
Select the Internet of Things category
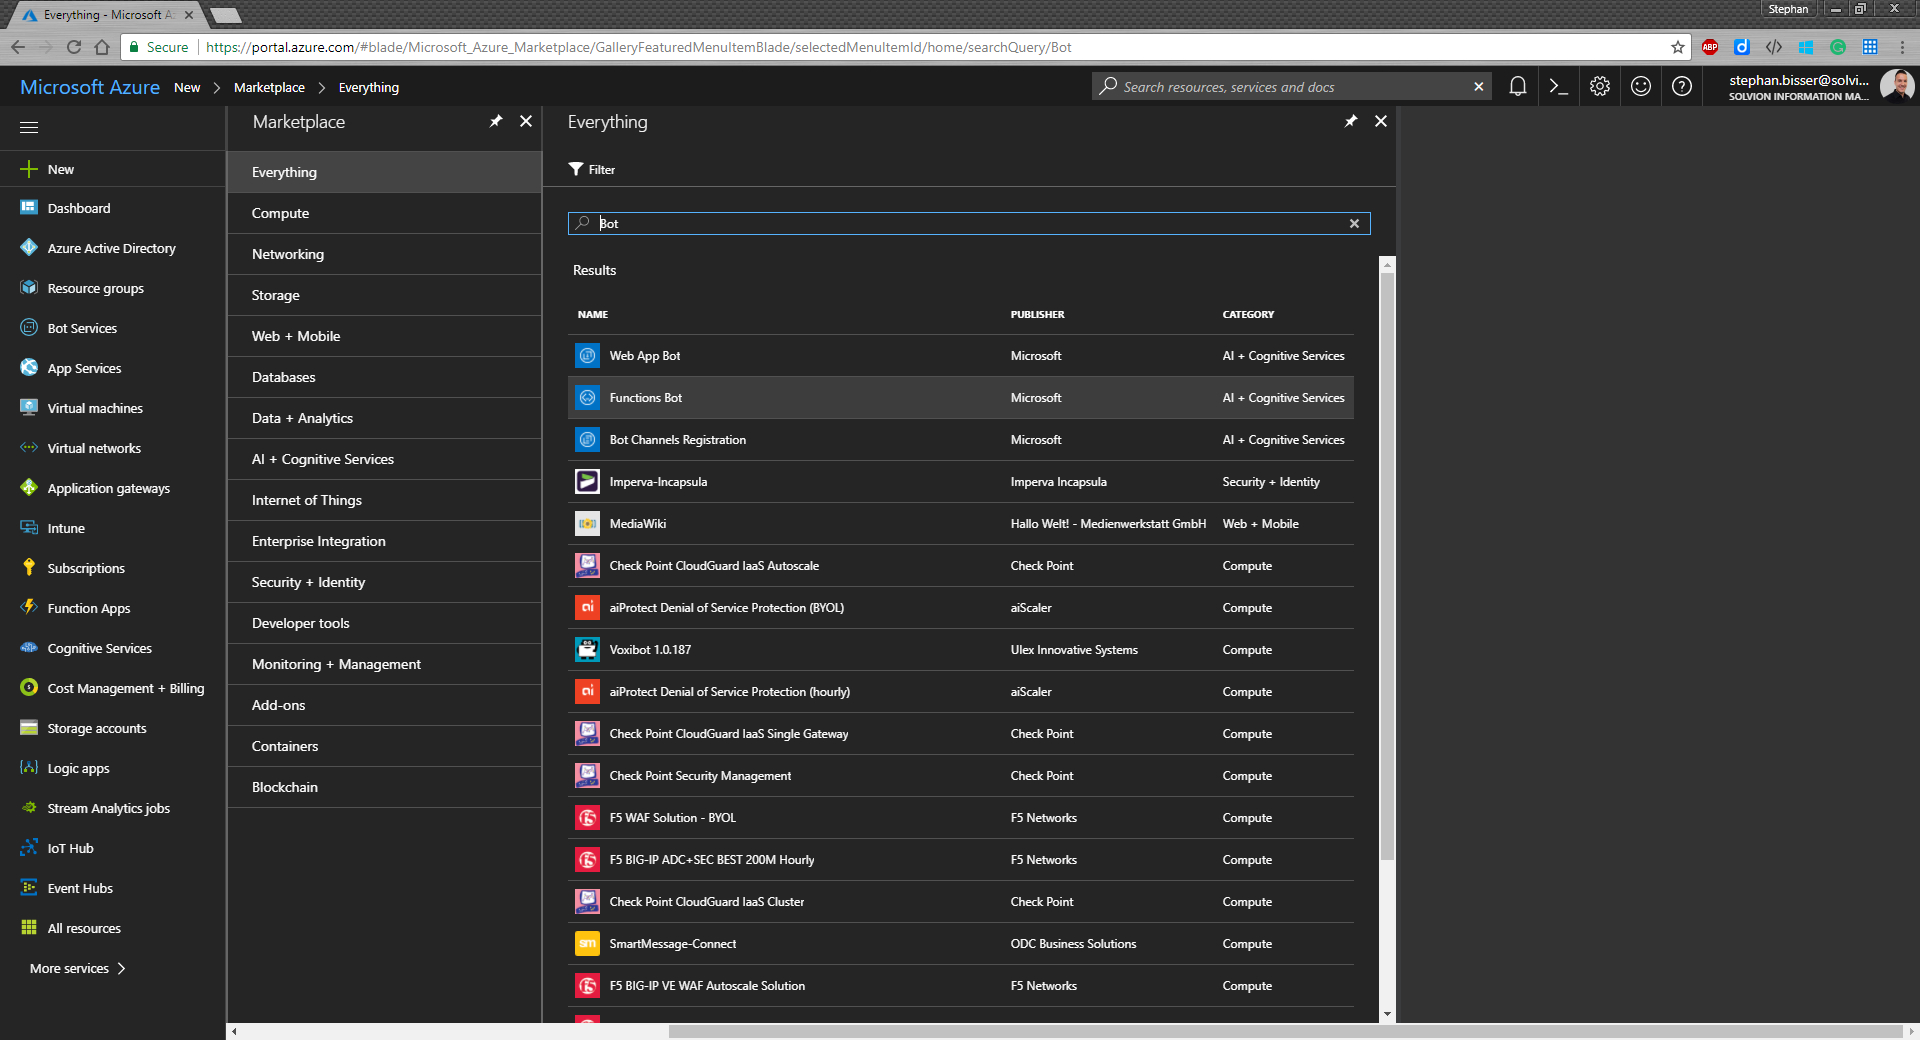coord(384,500)
